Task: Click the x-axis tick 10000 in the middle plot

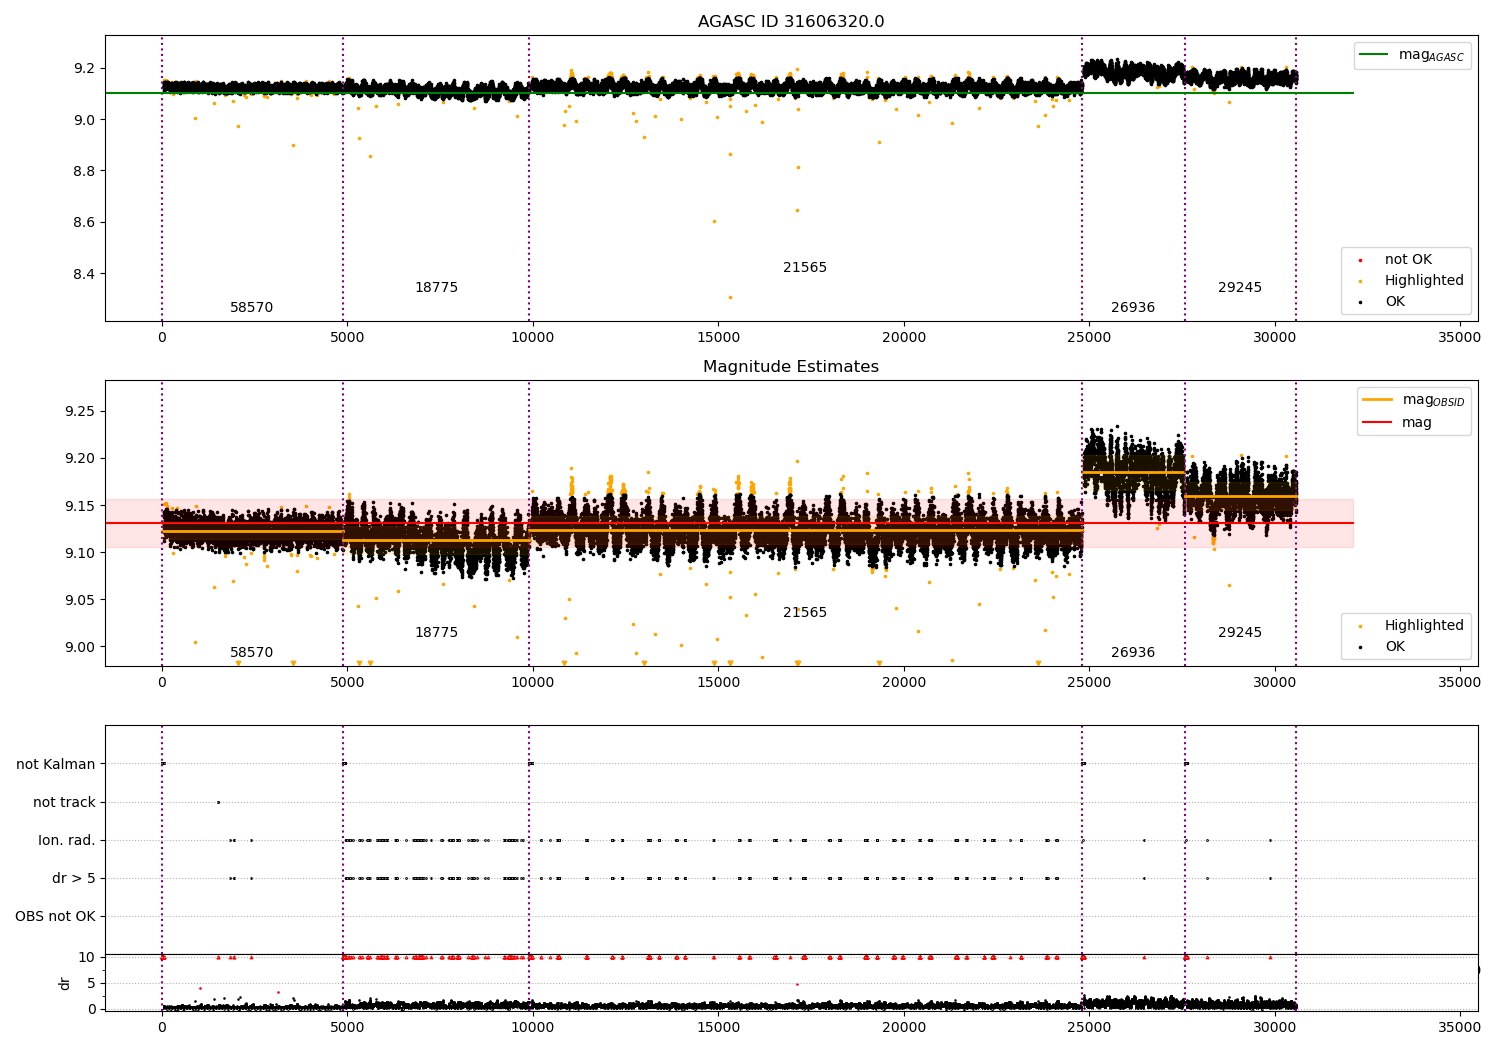Action: click(533, 683)
